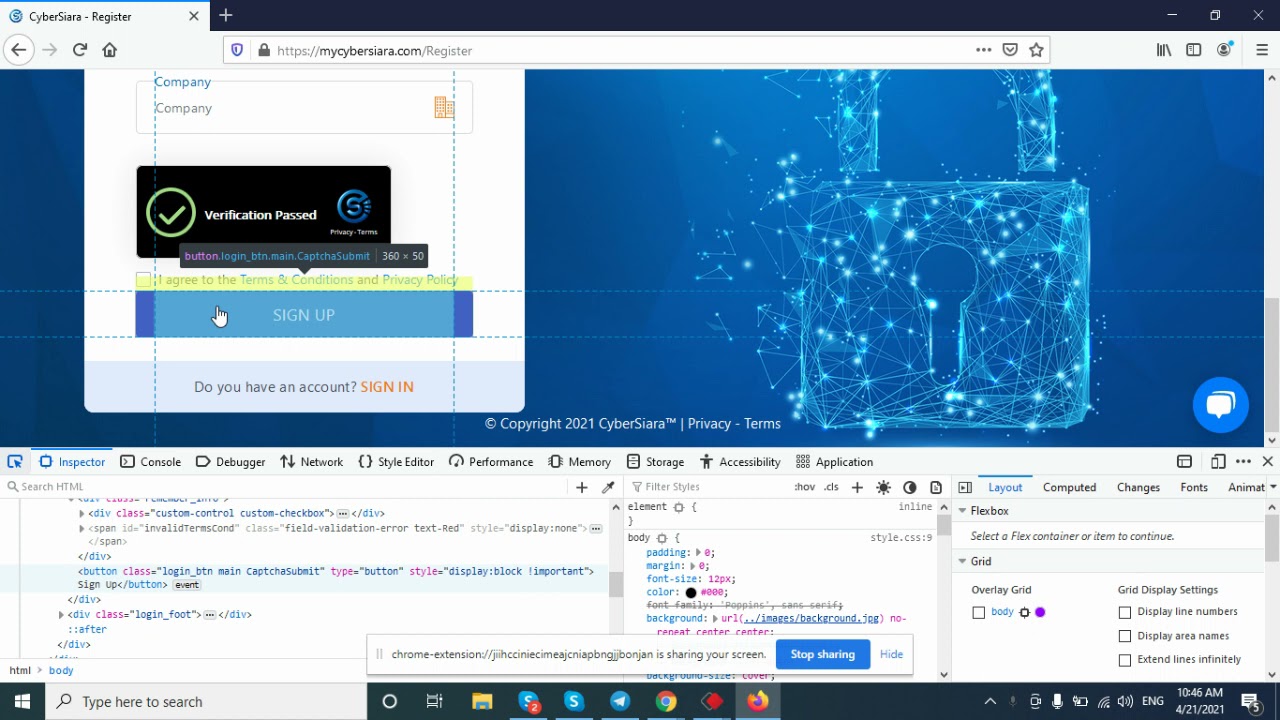Expand the login_foot div node
The image size is (1280, 720).
61,614
